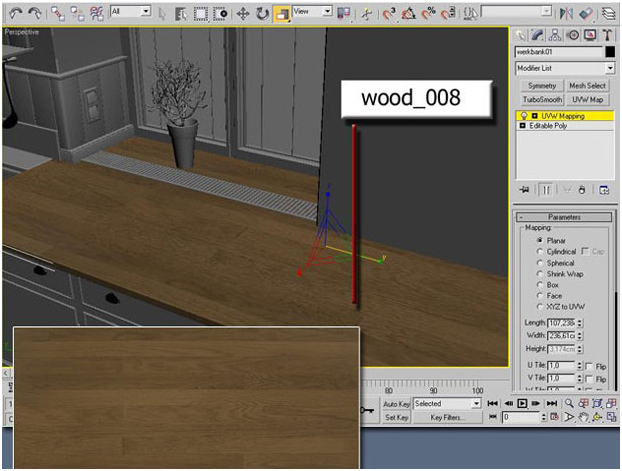Switch to the Utilities hammer tab
Image resolution: width=622 pixels, height=471 pixels.
[x=607, y=35]
